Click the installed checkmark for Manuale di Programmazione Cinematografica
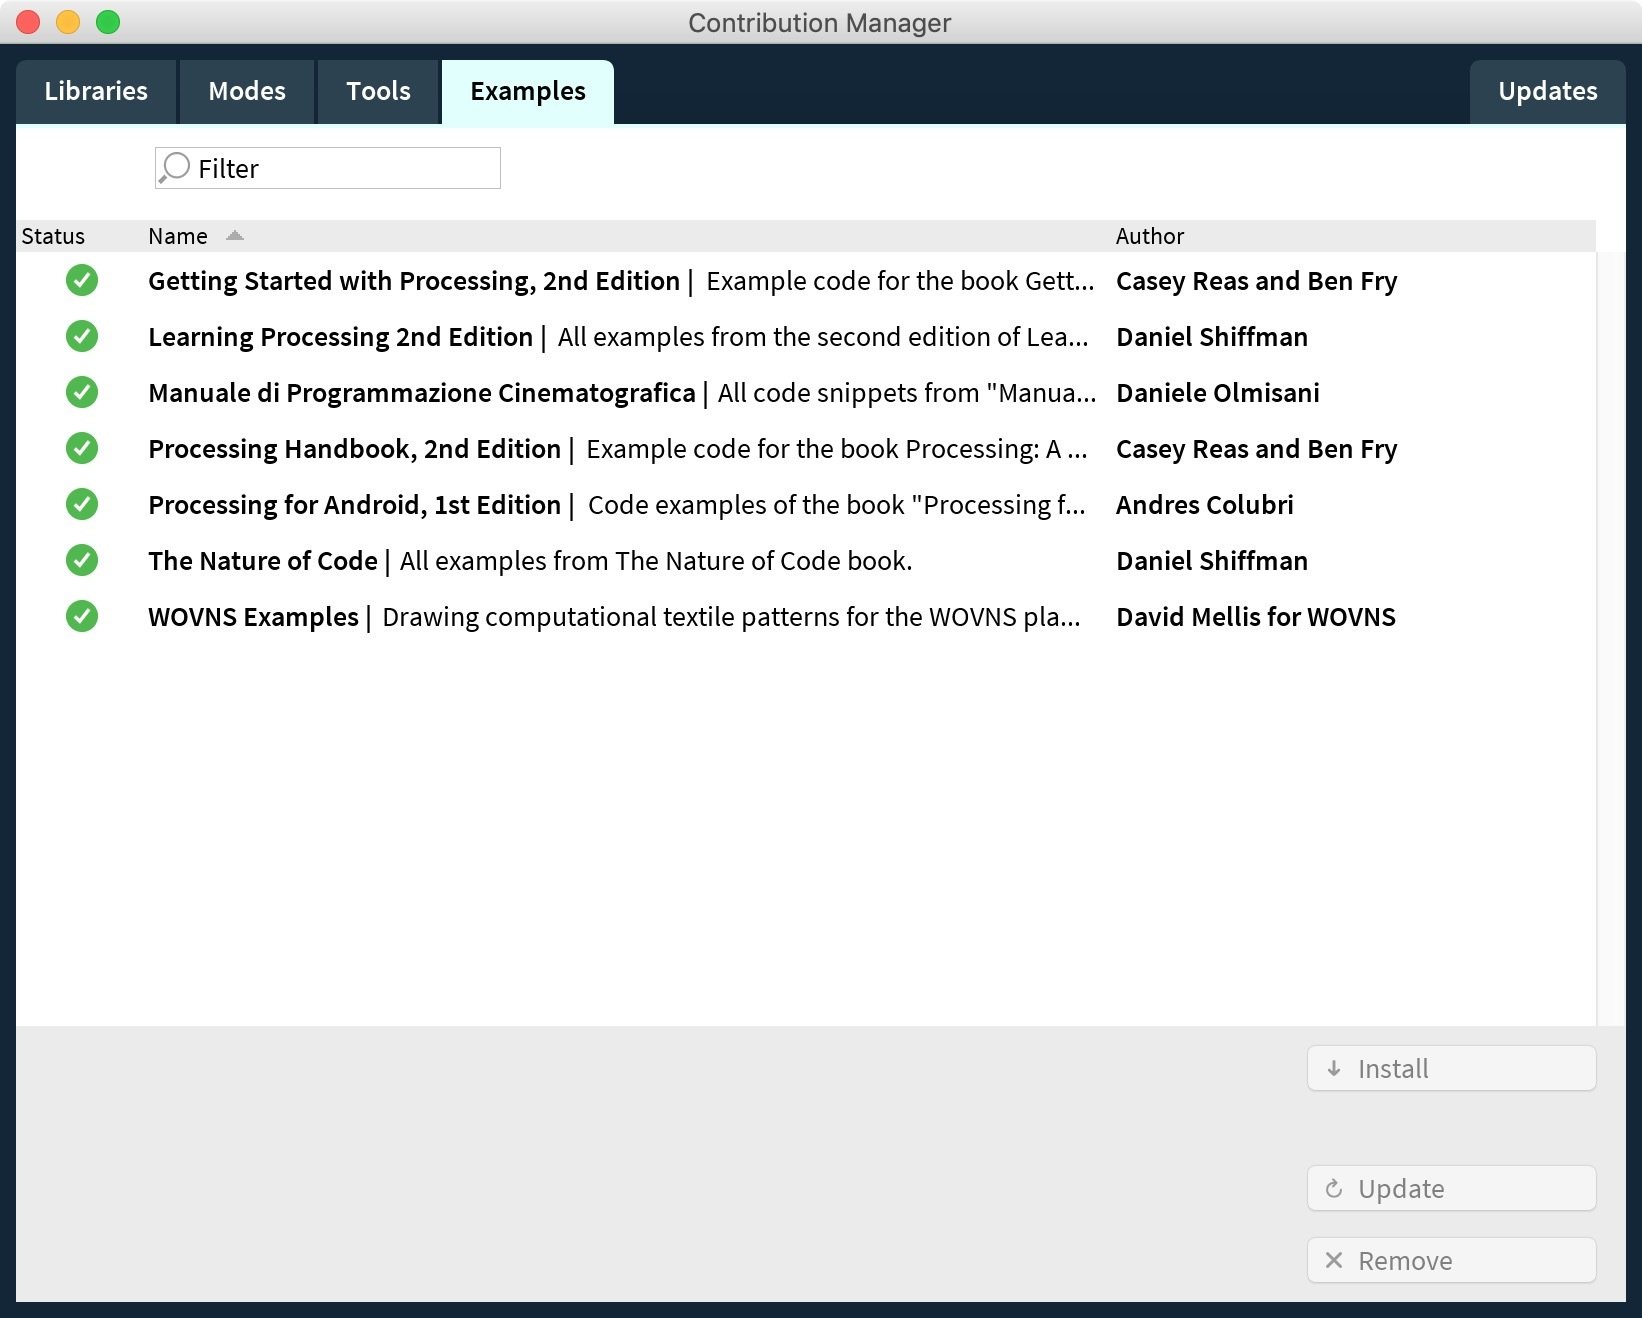Screen dimensions: 1642x1318 pos(82,393)
